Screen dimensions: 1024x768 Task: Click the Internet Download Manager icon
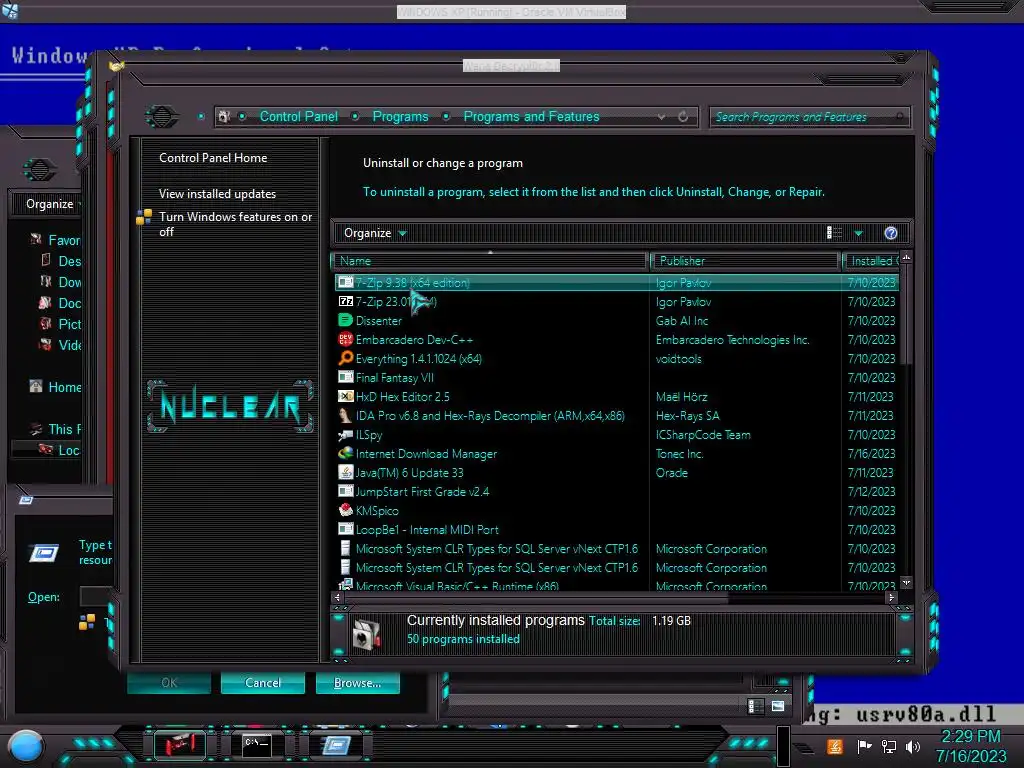[345, 453]
